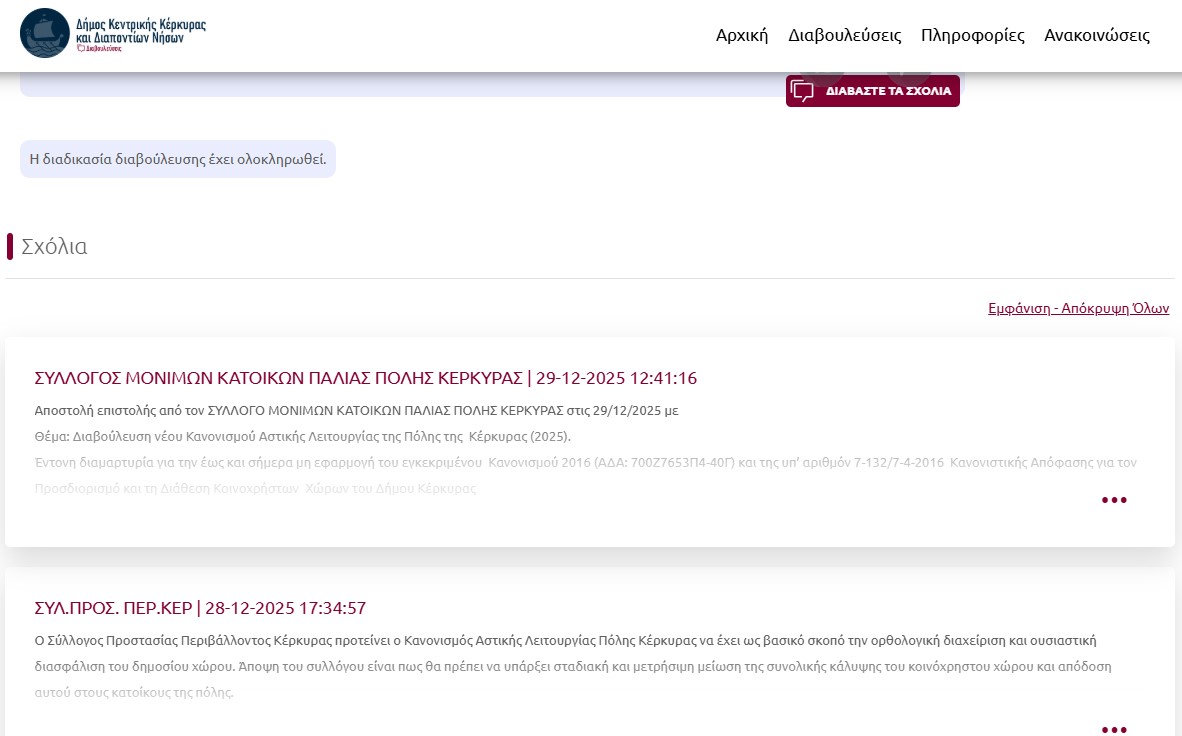
Task: Open the Διαβουλεύσεις menu item
Action: 844,35
